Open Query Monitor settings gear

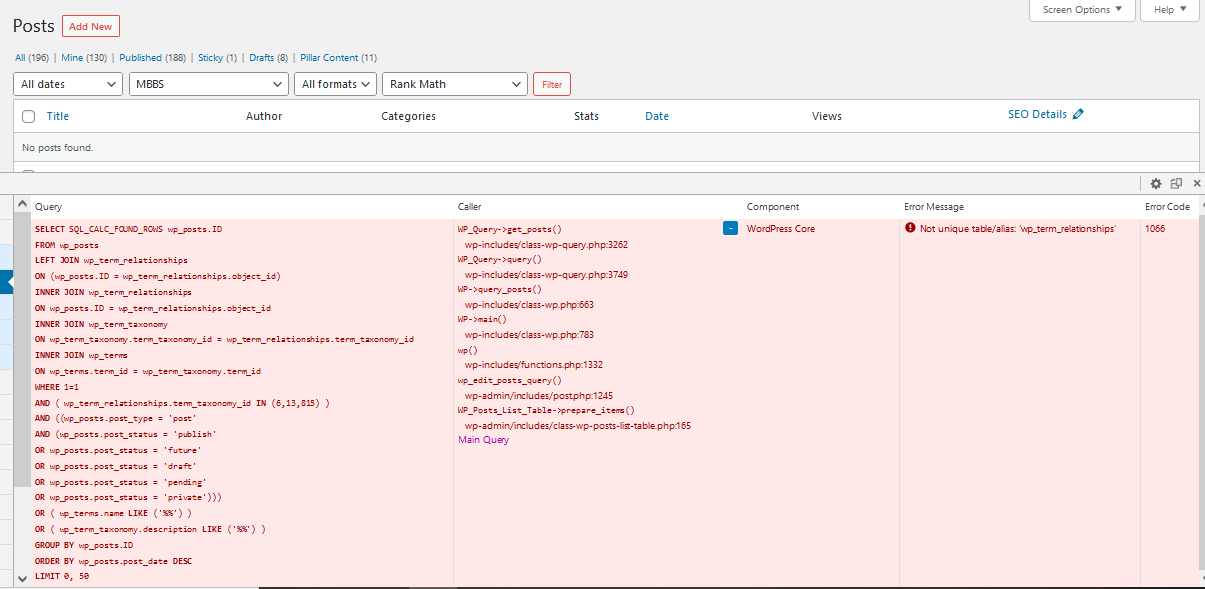coord(1156,184)
